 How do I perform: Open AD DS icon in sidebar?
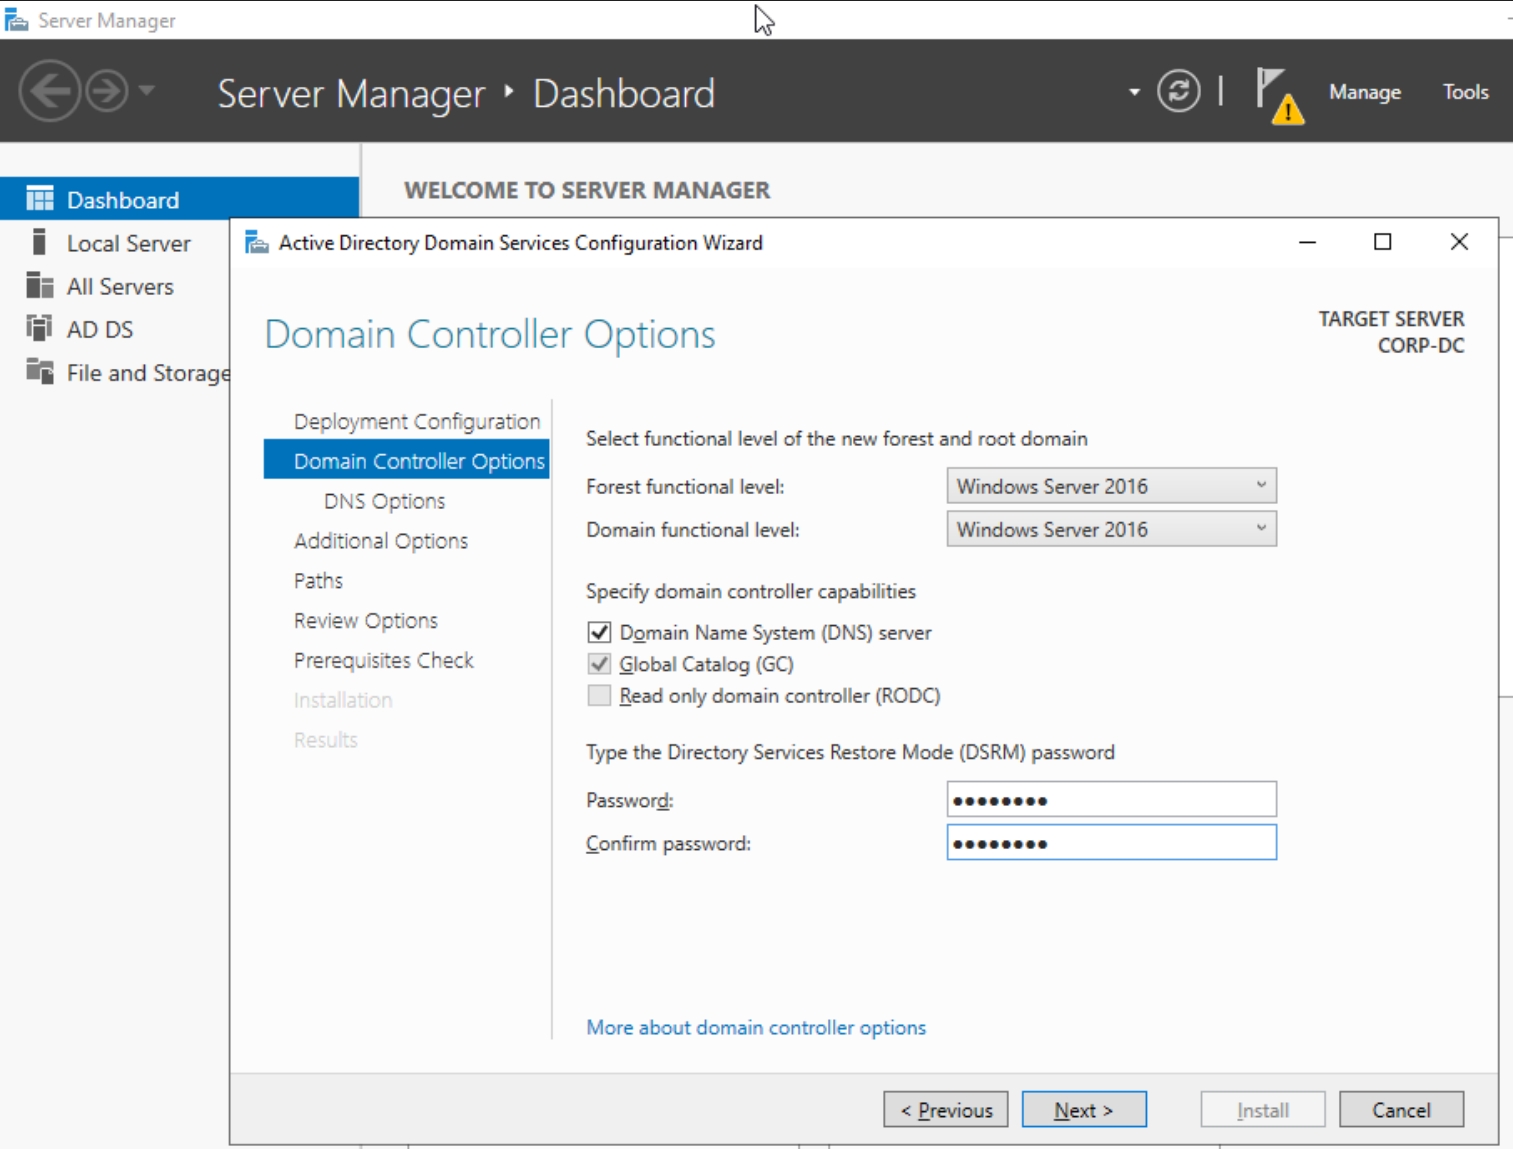[40, 329]
